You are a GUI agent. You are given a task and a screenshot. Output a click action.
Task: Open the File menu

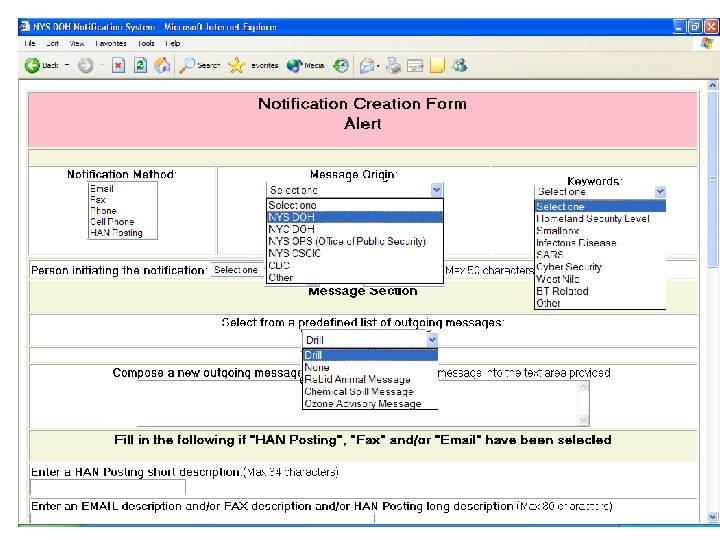(29, 44)
